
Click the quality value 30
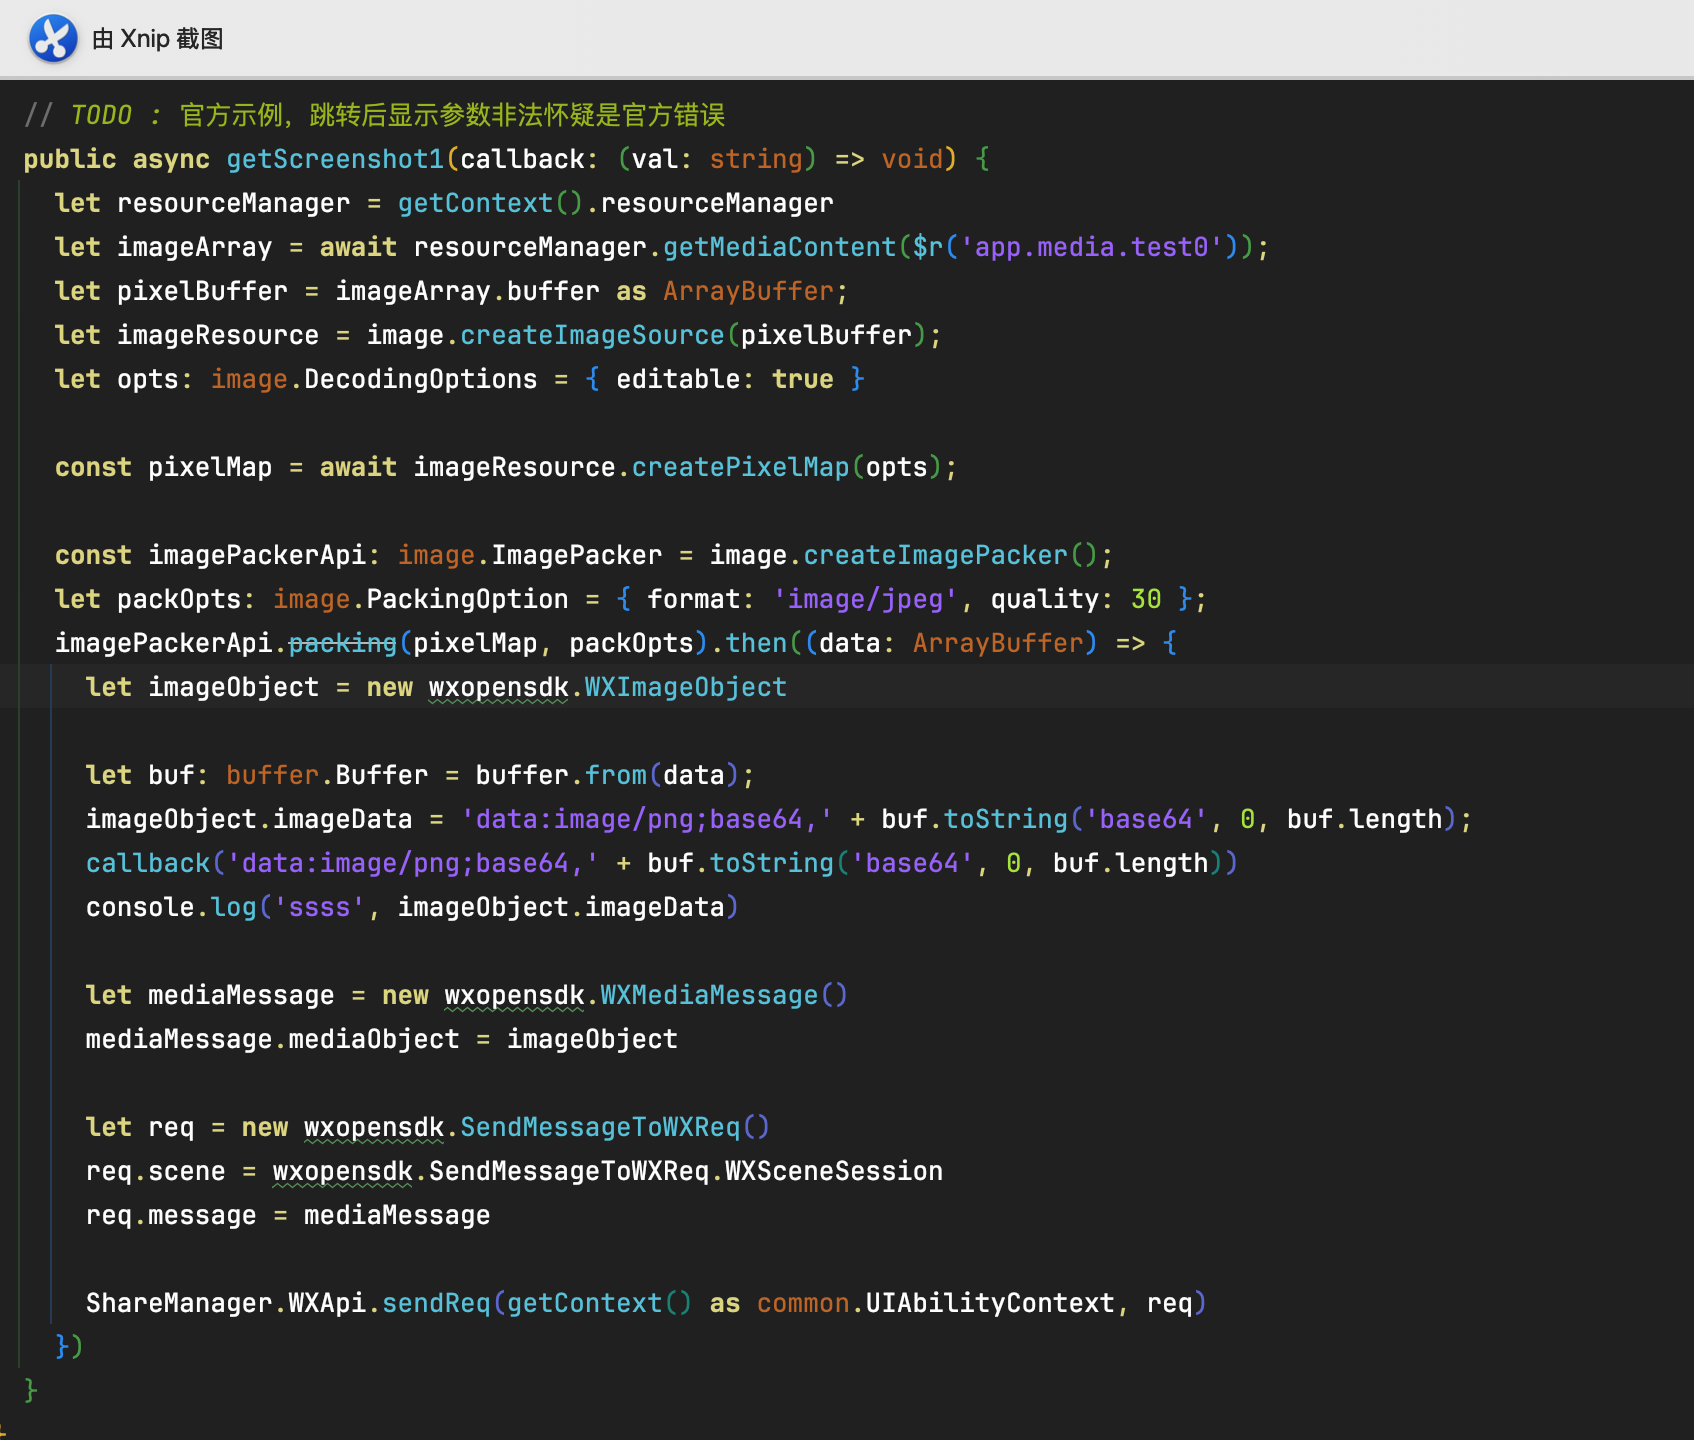click(x=1146, y=599)
